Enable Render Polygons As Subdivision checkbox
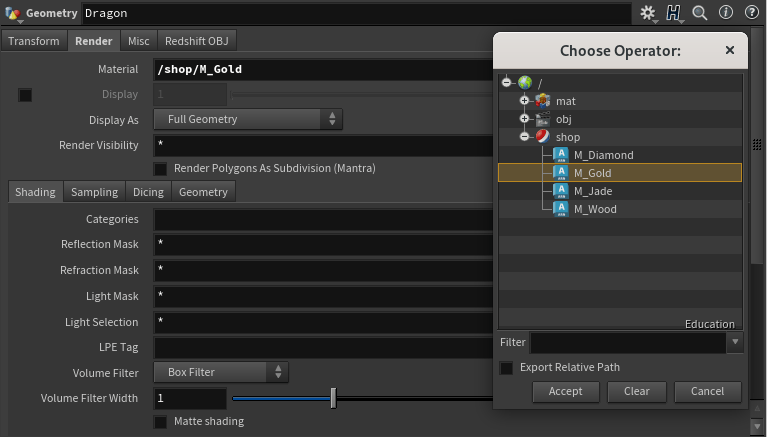The height and width of the screenshot is (437, 768). tap(160, 169)
